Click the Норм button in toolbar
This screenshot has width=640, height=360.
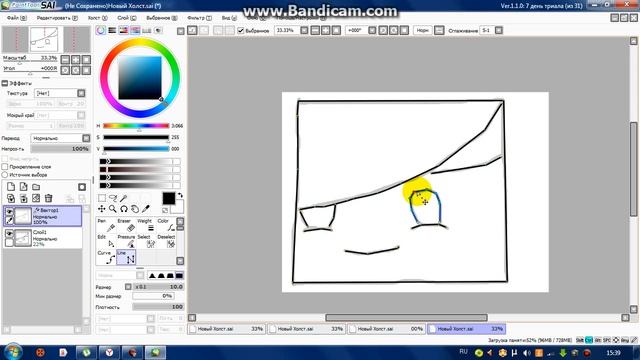pyautogui.click(x=422, y=31)
